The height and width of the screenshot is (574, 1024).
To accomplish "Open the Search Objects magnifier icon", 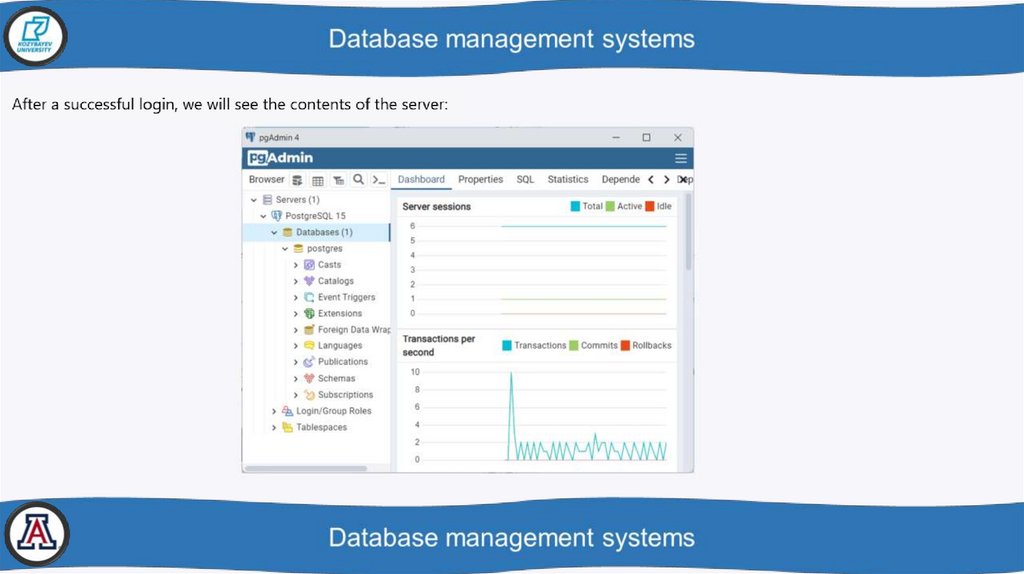I will (x=358, y=180).
